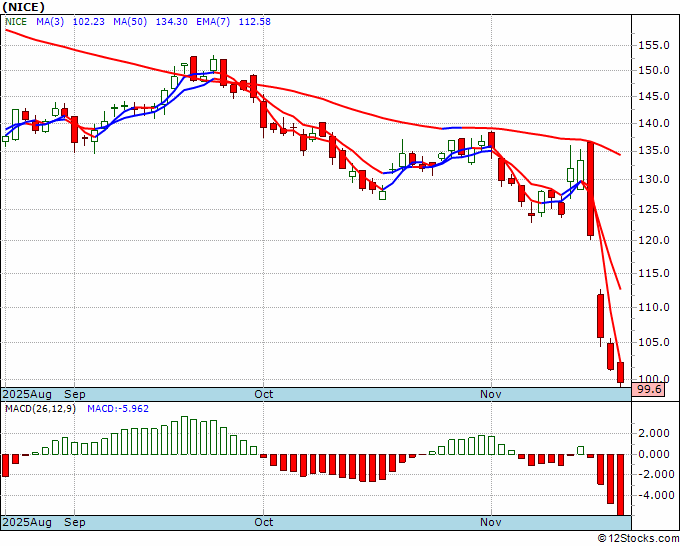680x546 pixels.
Task: Click Nov on the price chart date axis
Action: [x=491, y=394]
